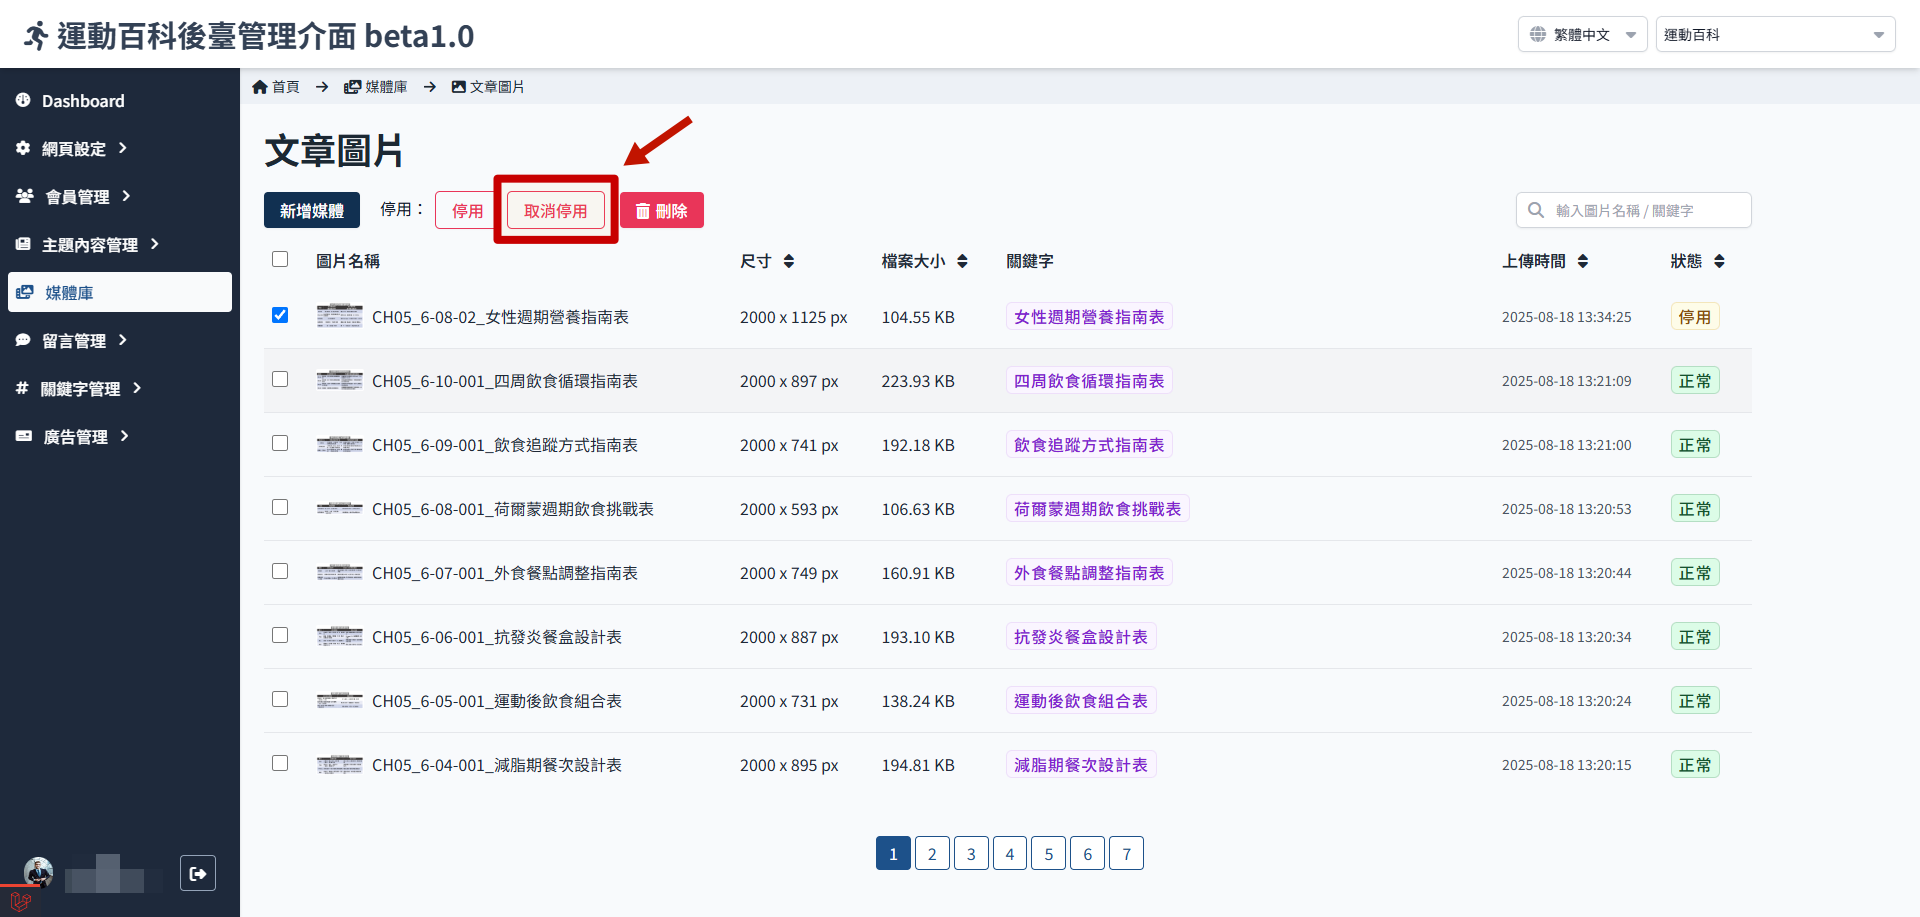
Task: Check the CH05_6-04-001 減脂期餐次設計表 row
Action: pos(280,763)
